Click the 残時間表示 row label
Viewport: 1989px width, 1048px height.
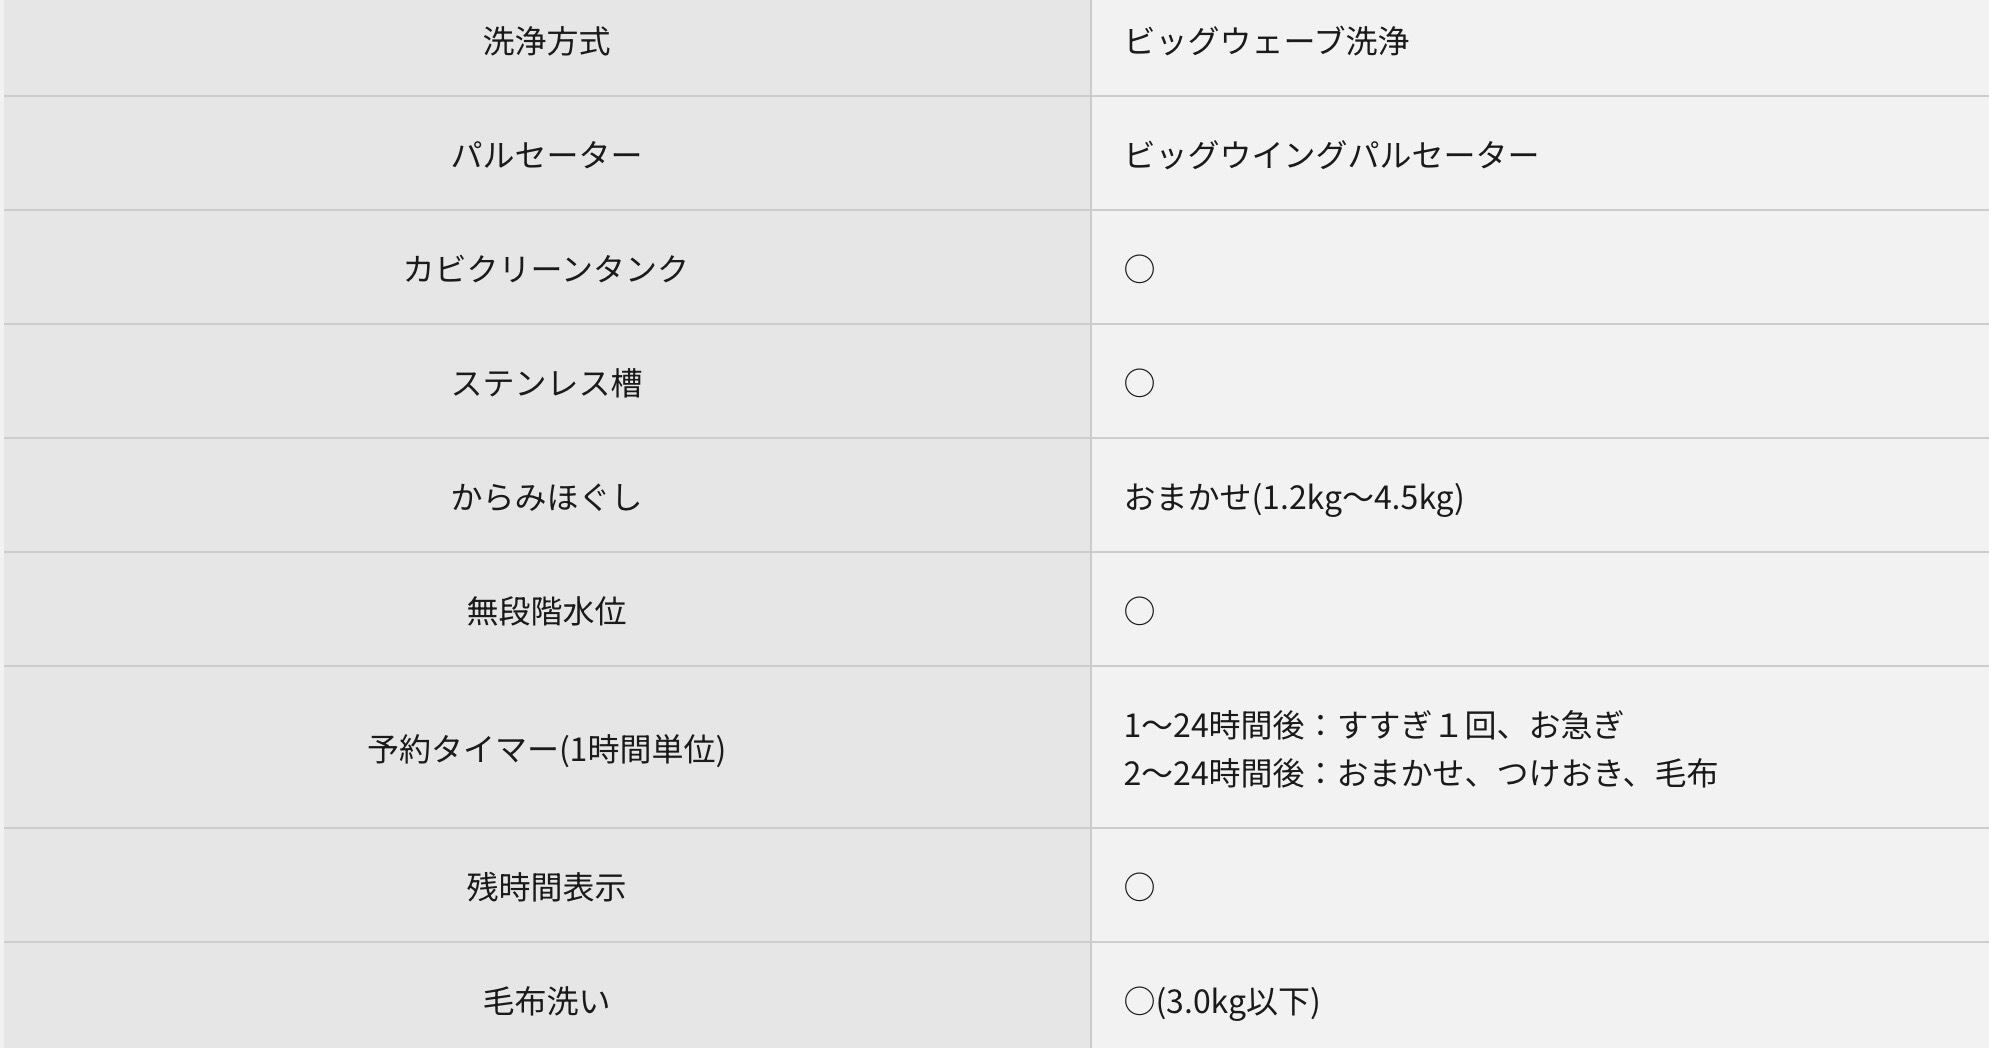click(x=546, y=887)
